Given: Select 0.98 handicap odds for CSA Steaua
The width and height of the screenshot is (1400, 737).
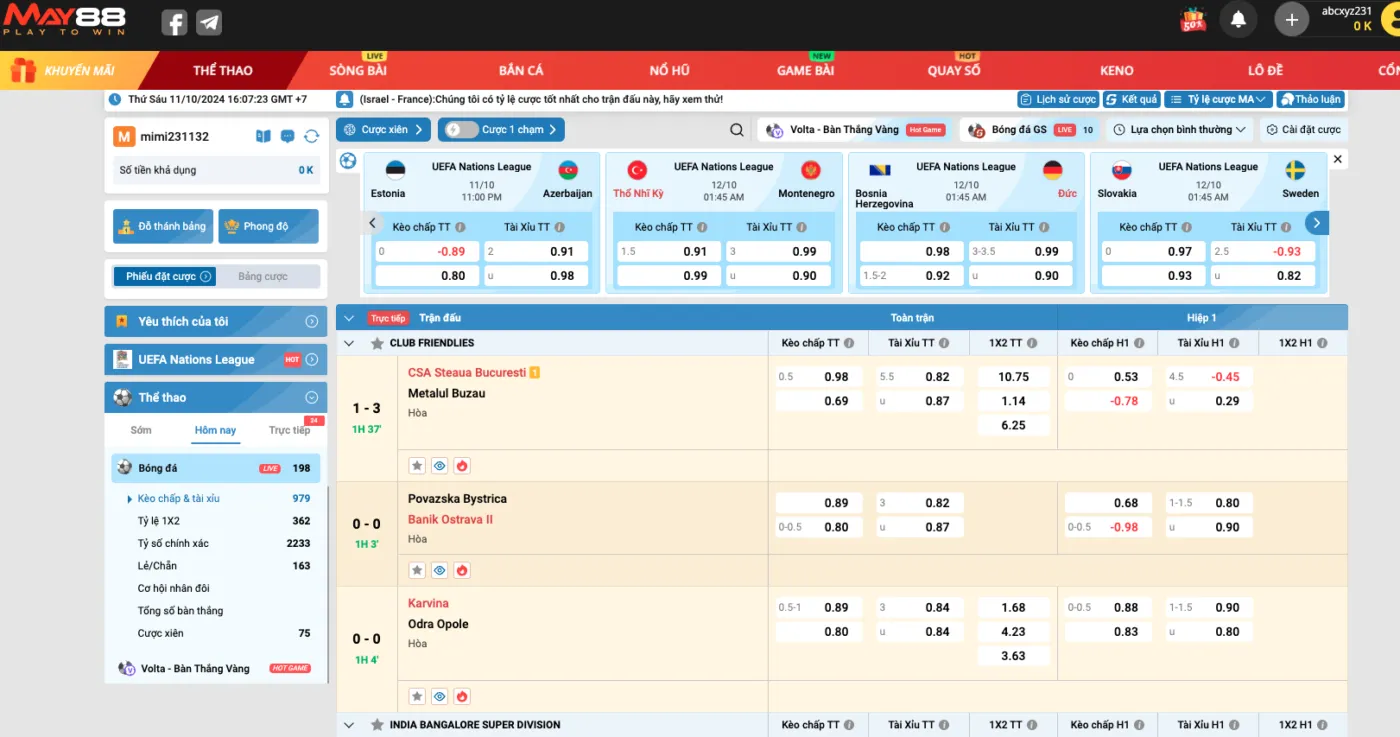Looking at the screenshot, I should click(819, 377).
